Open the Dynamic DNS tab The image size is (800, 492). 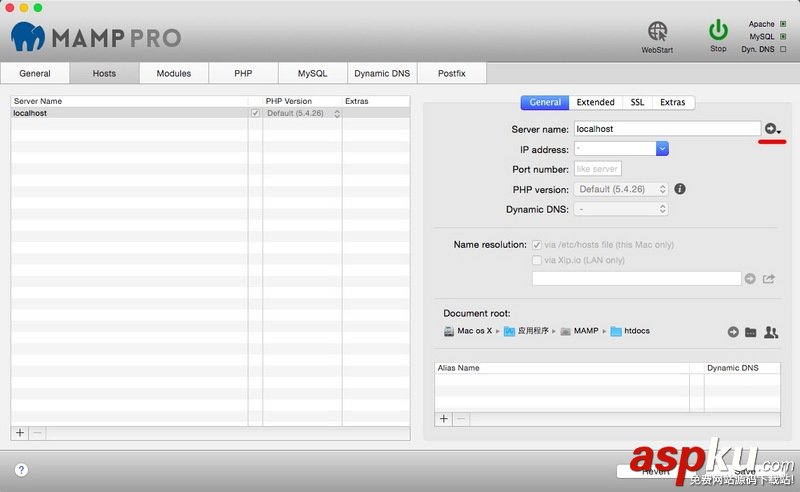pos(382,73)
